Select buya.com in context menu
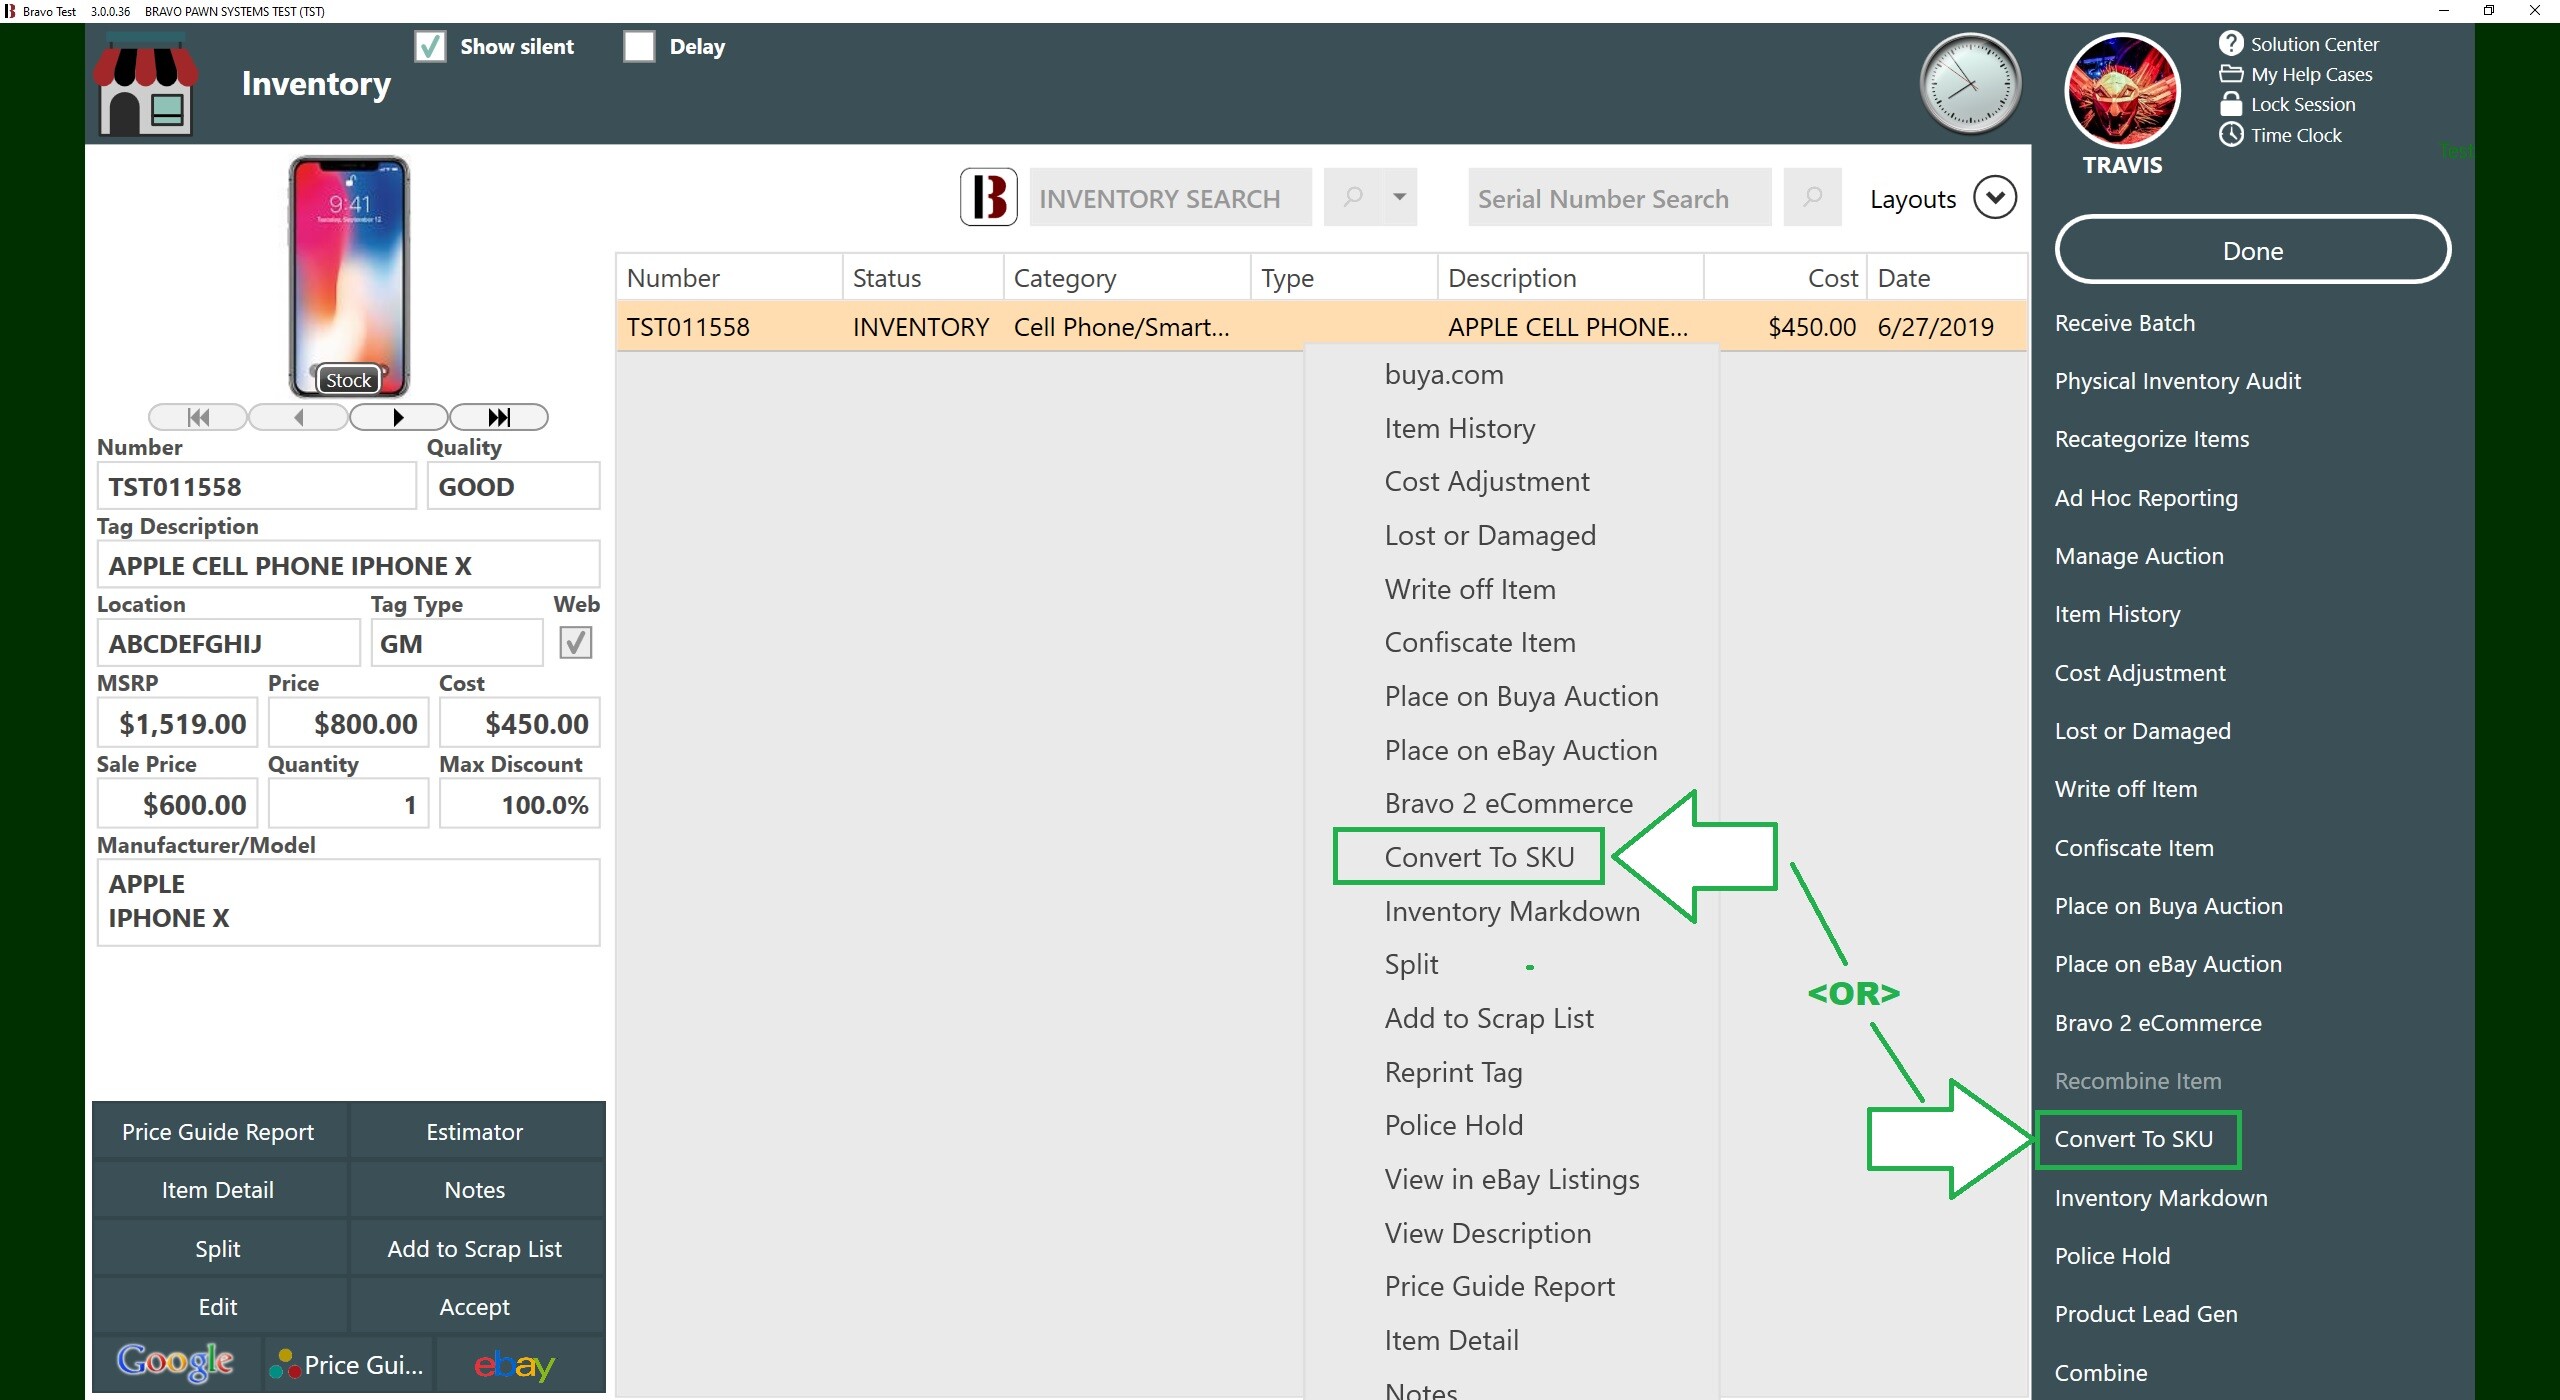The image size is (2560, 1400). [x=1444, y=374]
